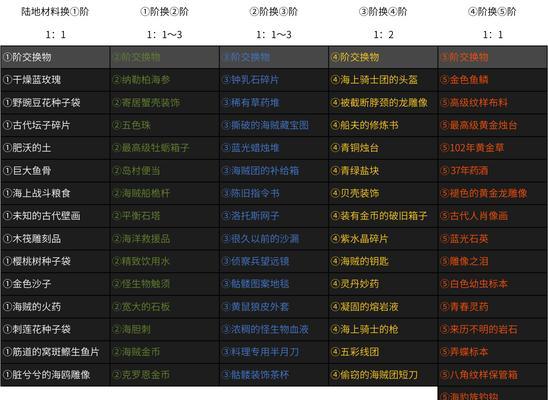Click the ③阶换④阶 heading
This screenshot has width=548, height=400.
click(383, 12)
